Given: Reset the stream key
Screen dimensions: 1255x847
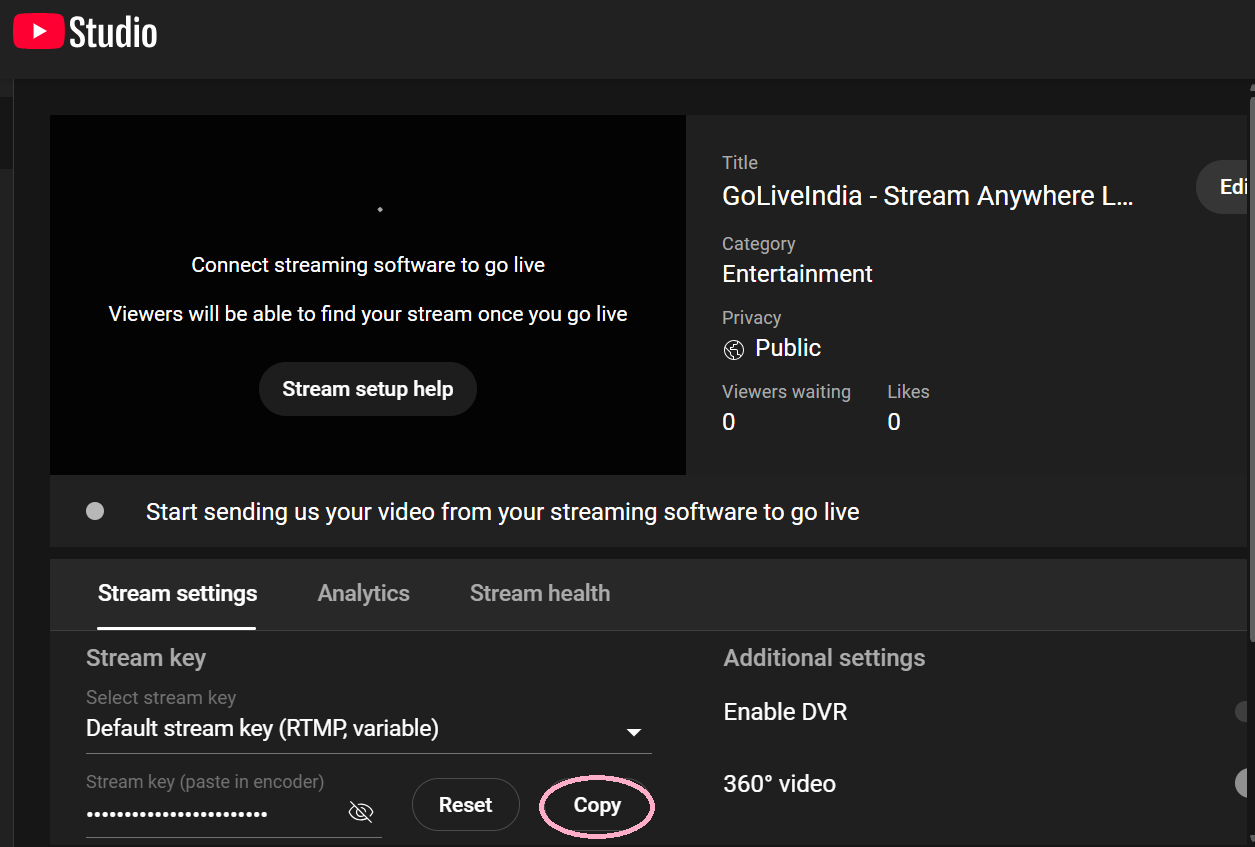Looking at the screenshot, I should coord(465,805).
